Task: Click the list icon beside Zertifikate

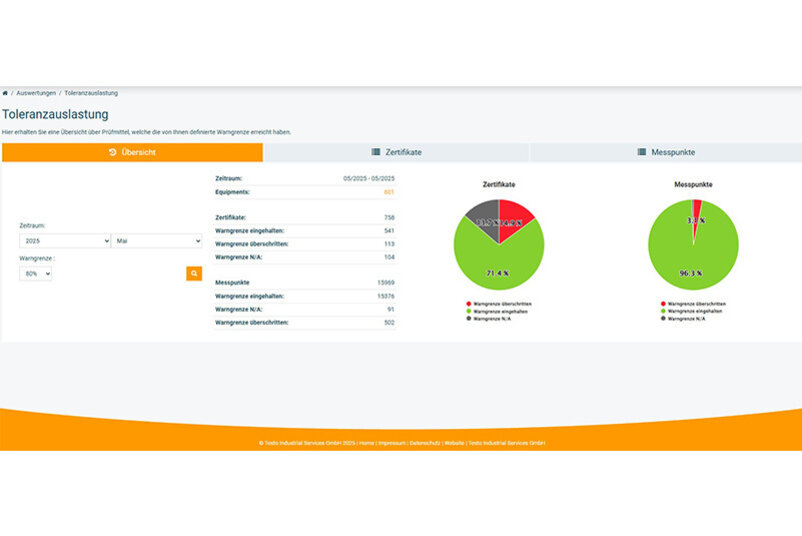Action: [376, 152]
